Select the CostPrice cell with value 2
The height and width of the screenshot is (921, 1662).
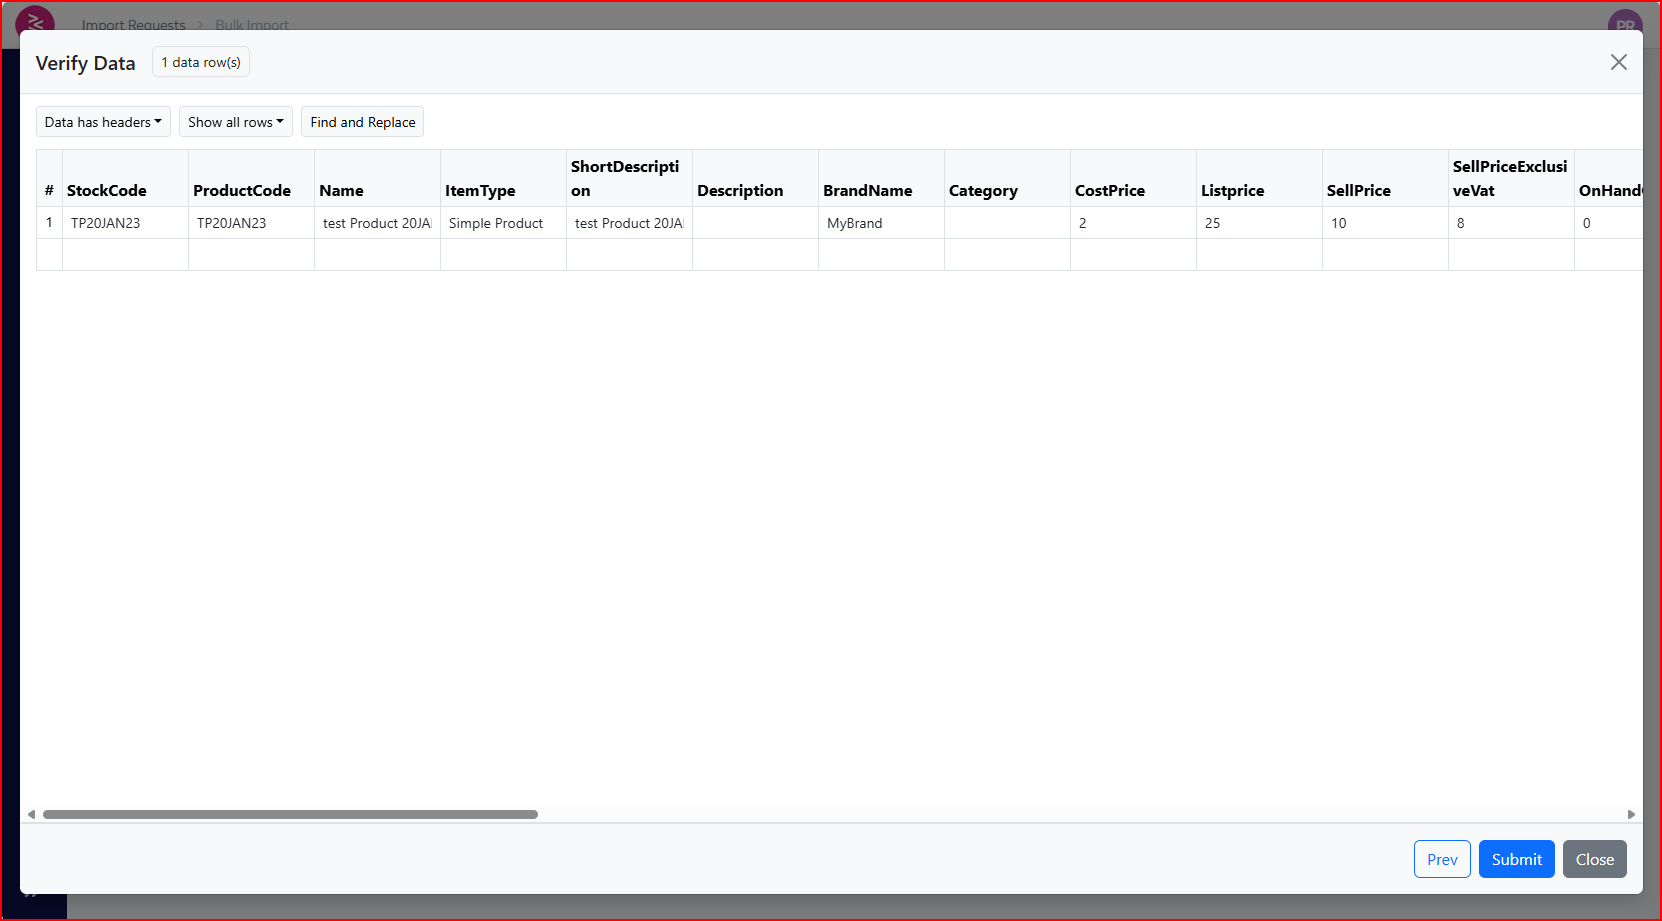pos(1132,223)
